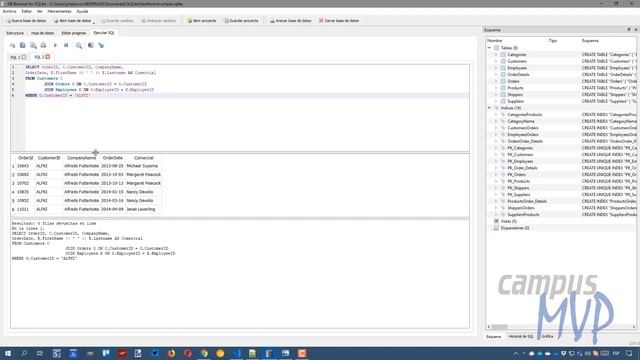Viewport: 640px width, 360px height.
Task: Open the Windows Start menu
Action: point(7,353)
